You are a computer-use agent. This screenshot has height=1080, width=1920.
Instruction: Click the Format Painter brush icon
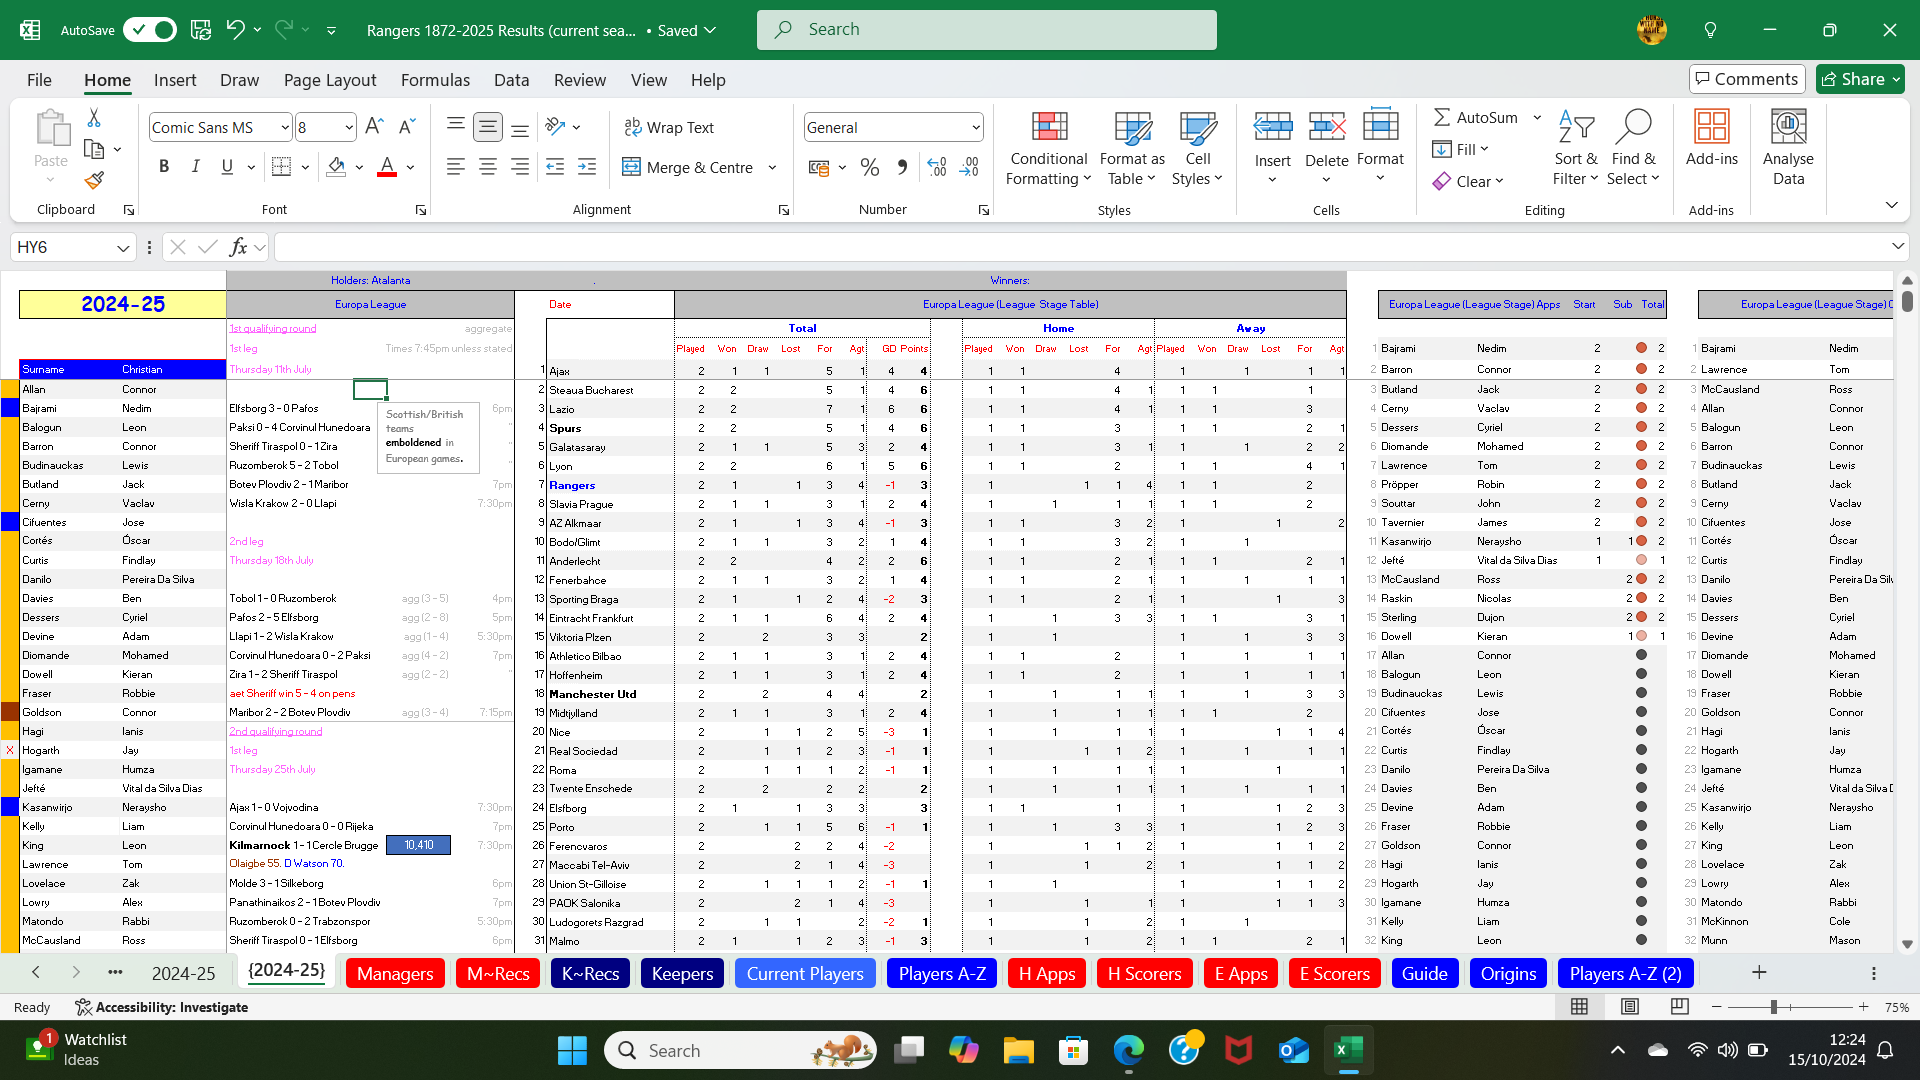coord(94,181)
